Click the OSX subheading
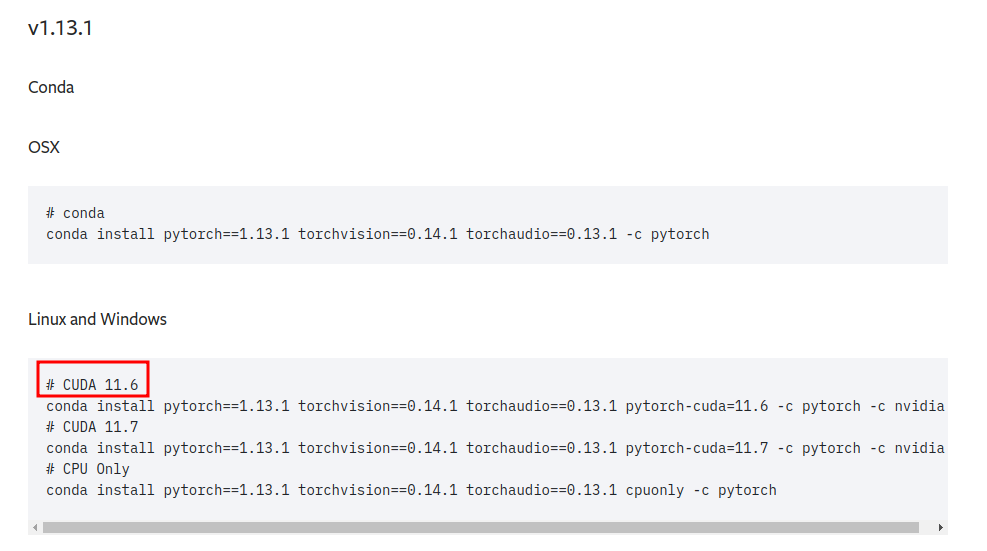The image size is (987, 551). (44, 147)
